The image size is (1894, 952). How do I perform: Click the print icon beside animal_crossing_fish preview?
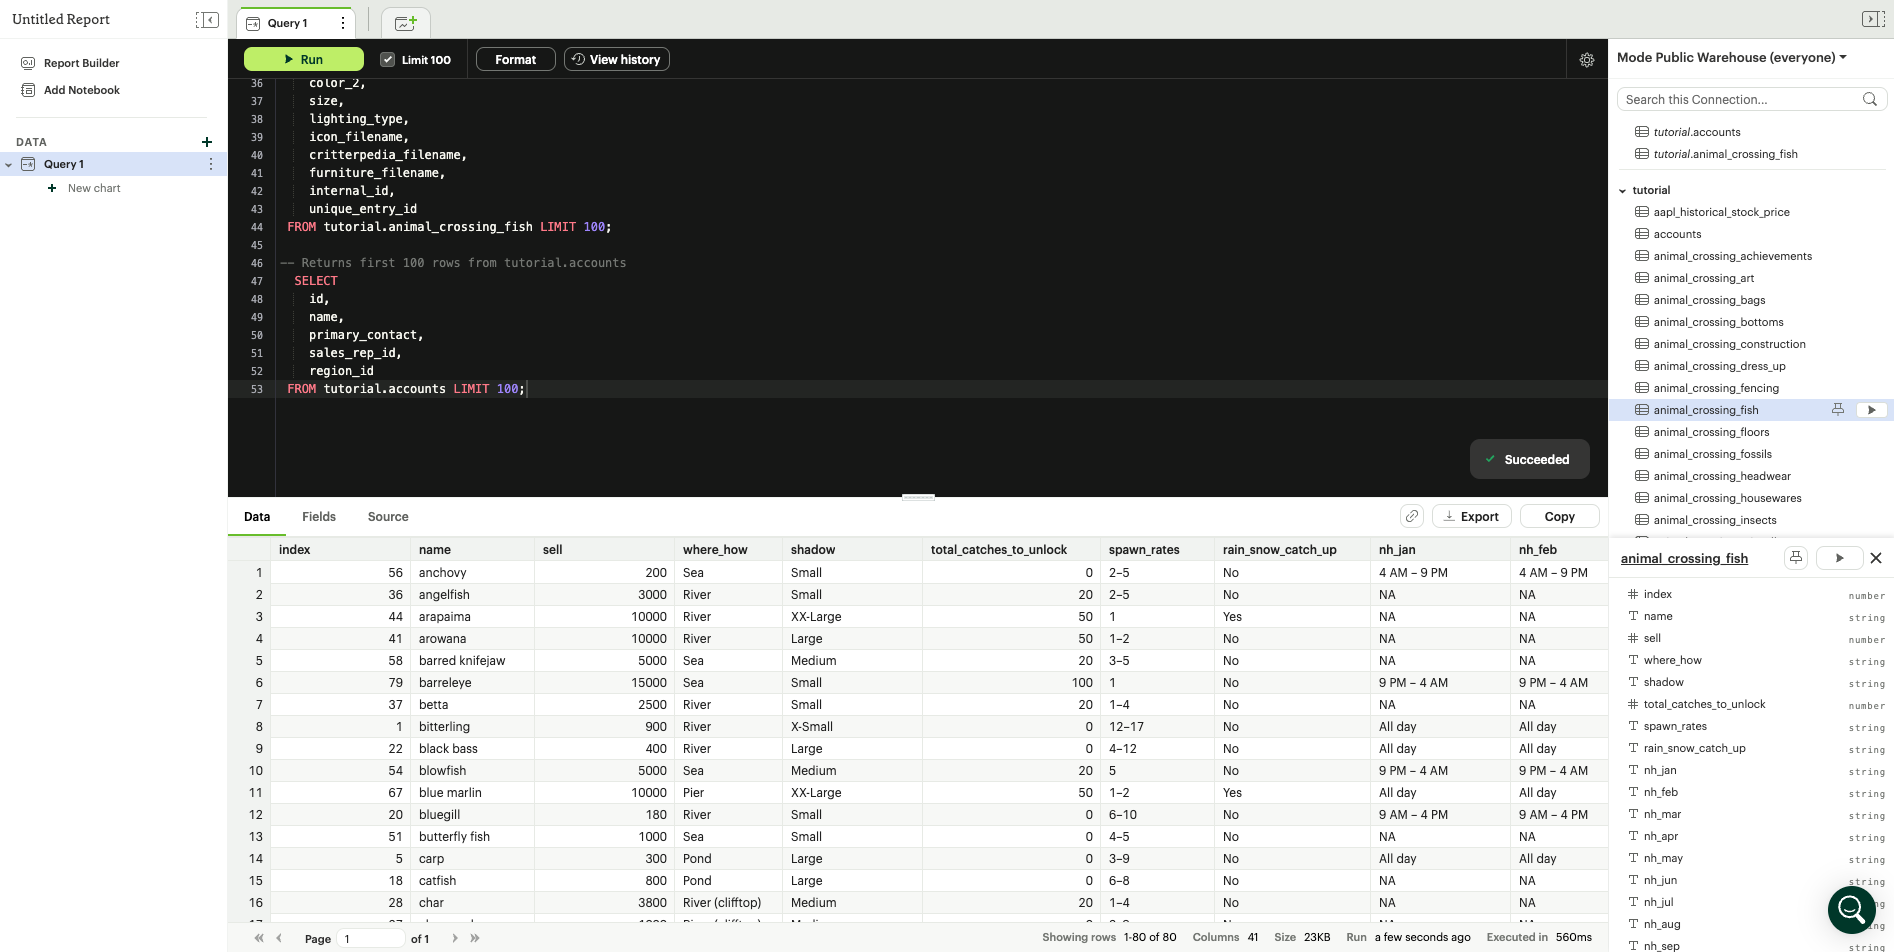coord(1795,558)
